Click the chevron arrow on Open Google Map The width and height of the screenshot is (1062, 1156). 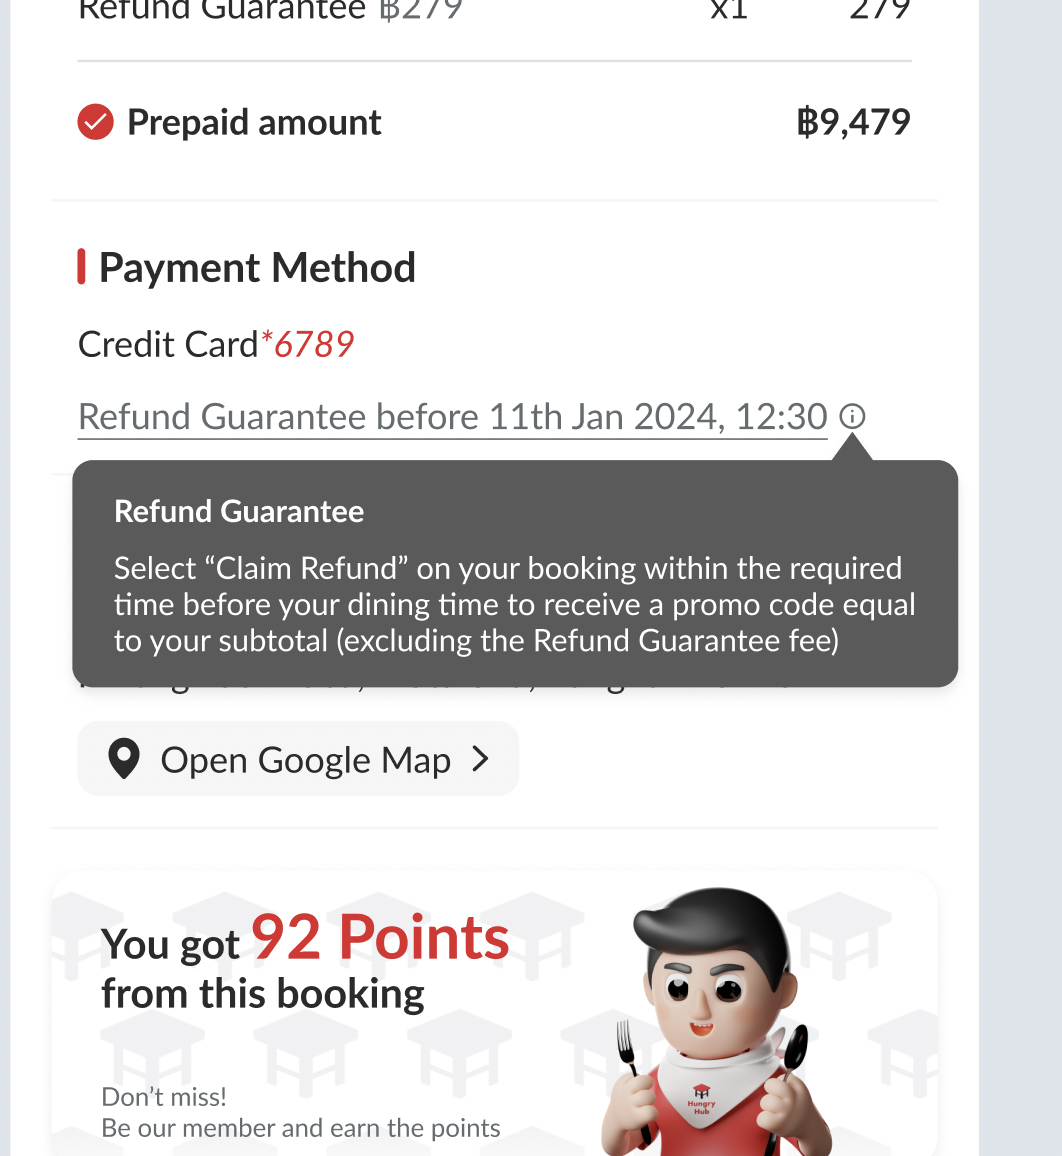coord(481,759)
